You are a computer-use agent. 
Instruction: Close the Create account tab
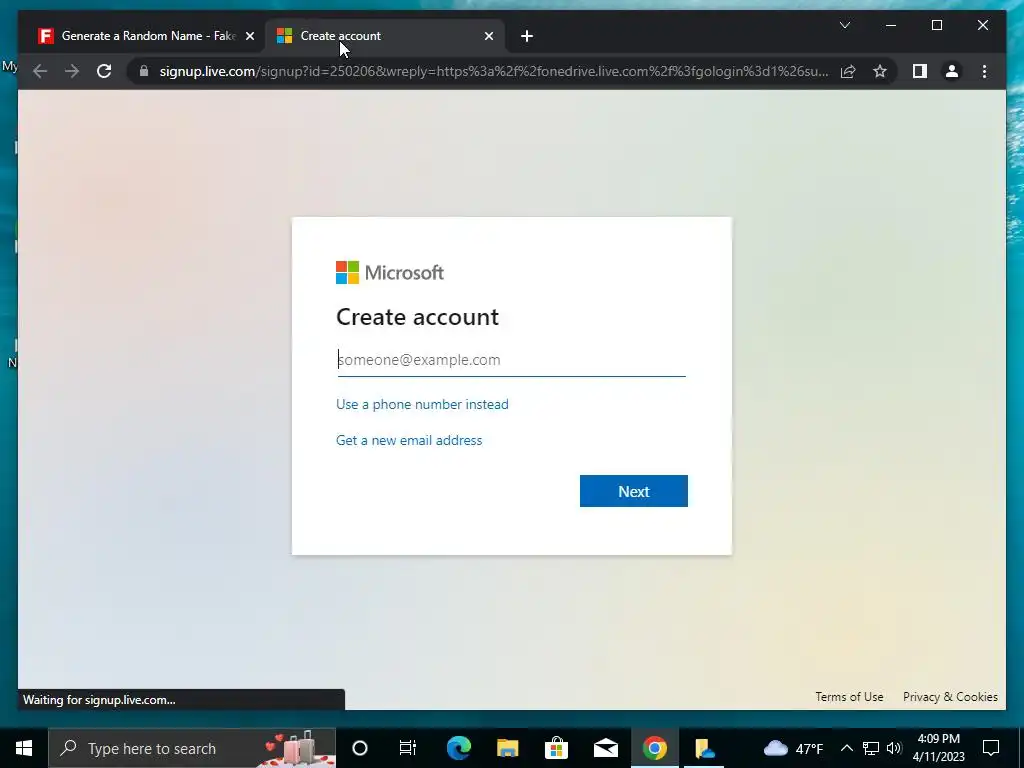pyautogui.click(x=488, y=36)
